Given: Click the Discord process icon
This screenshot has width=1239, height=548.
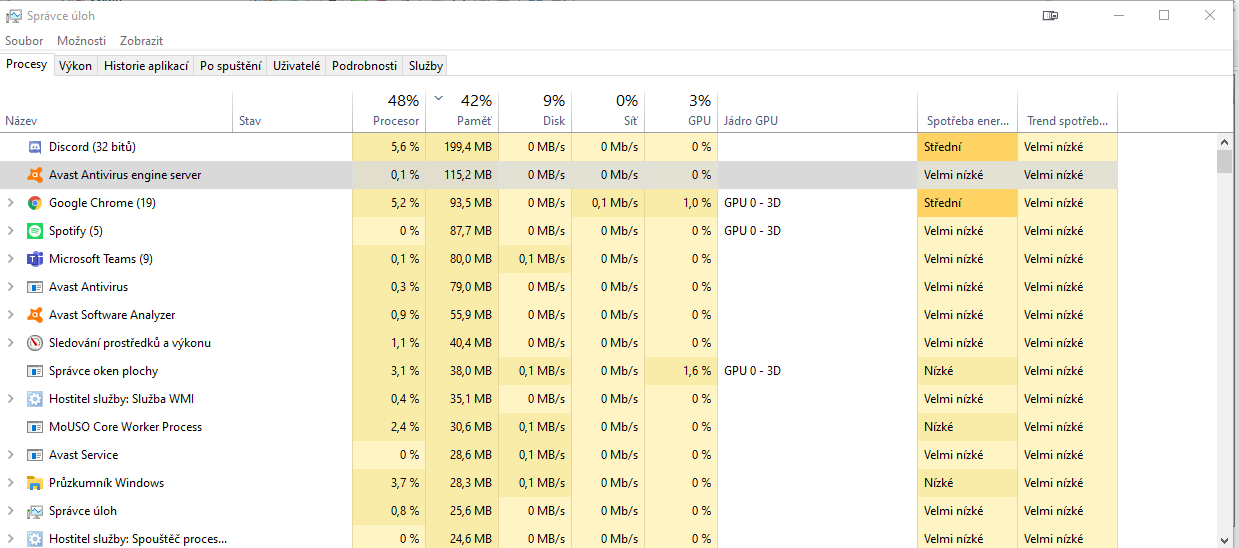Looking at the screenshot, I should [x=34, y=147].
